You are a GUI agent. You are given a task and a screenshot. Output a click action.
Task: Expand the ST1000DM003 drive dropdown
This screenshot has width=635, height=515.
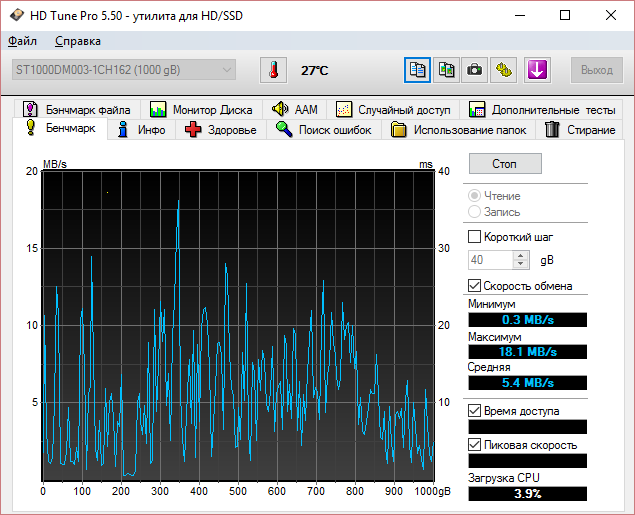tap(227, 70)
